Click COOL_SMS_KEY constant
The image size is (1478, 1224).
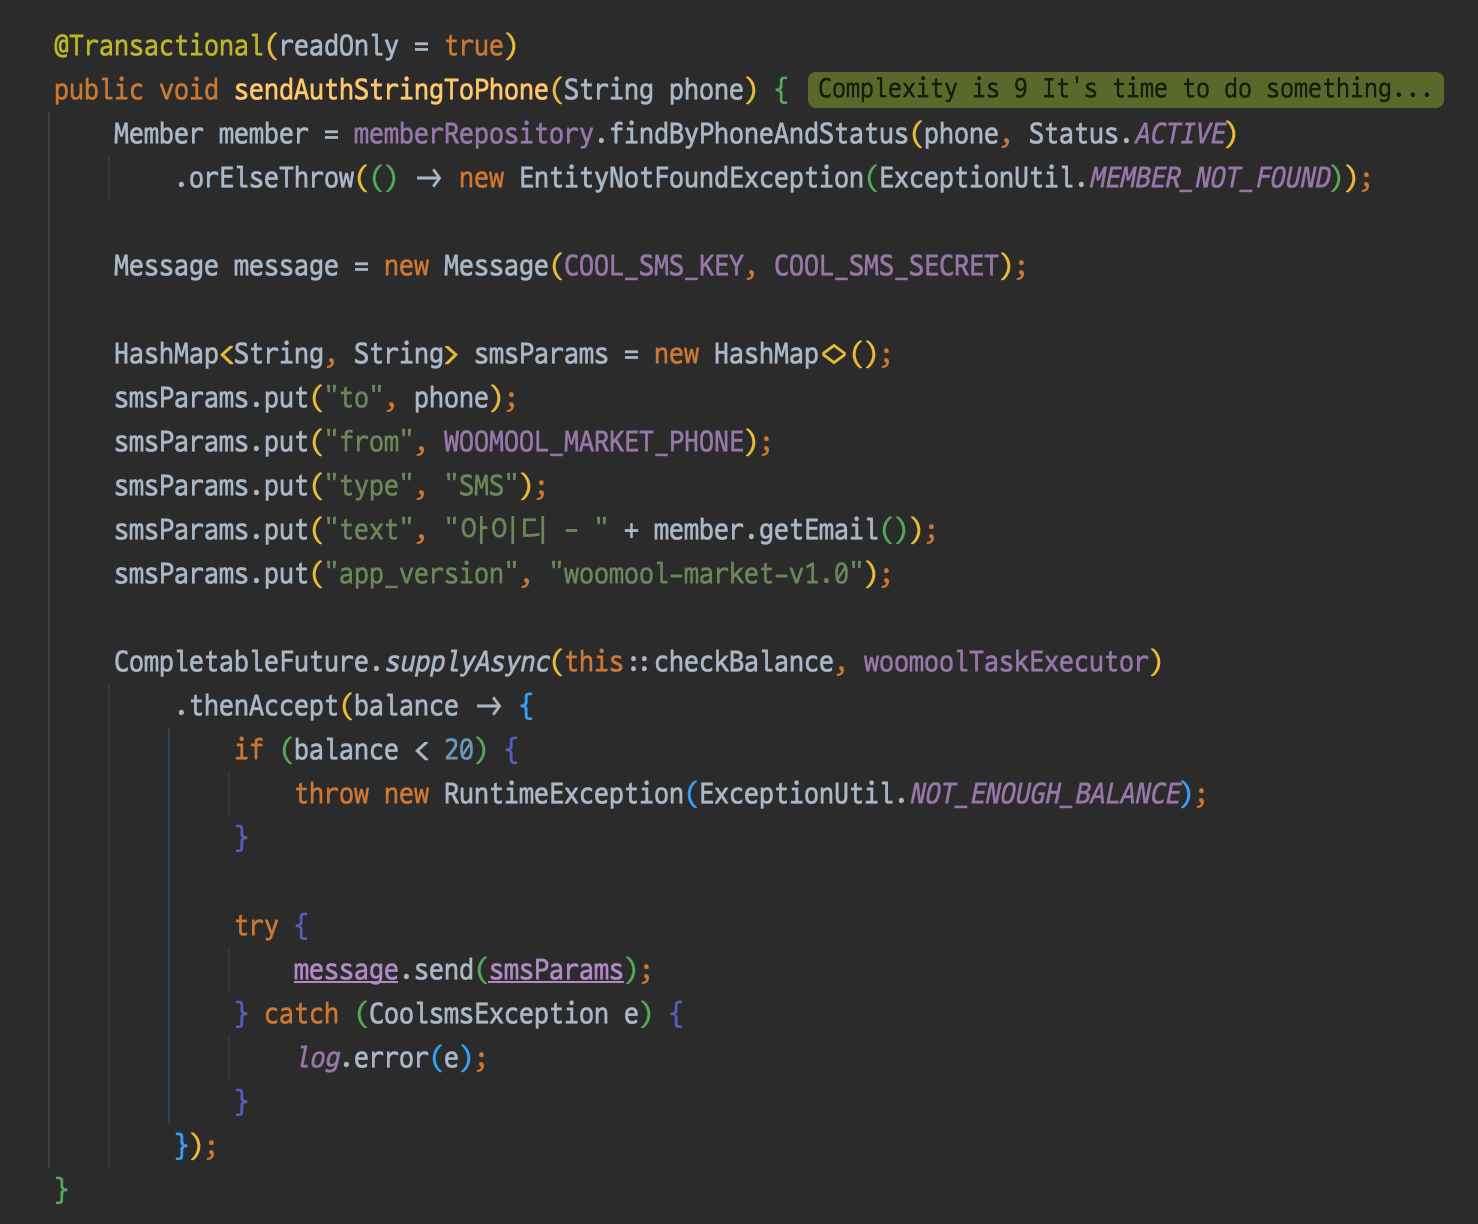click(x=654, y=266)
